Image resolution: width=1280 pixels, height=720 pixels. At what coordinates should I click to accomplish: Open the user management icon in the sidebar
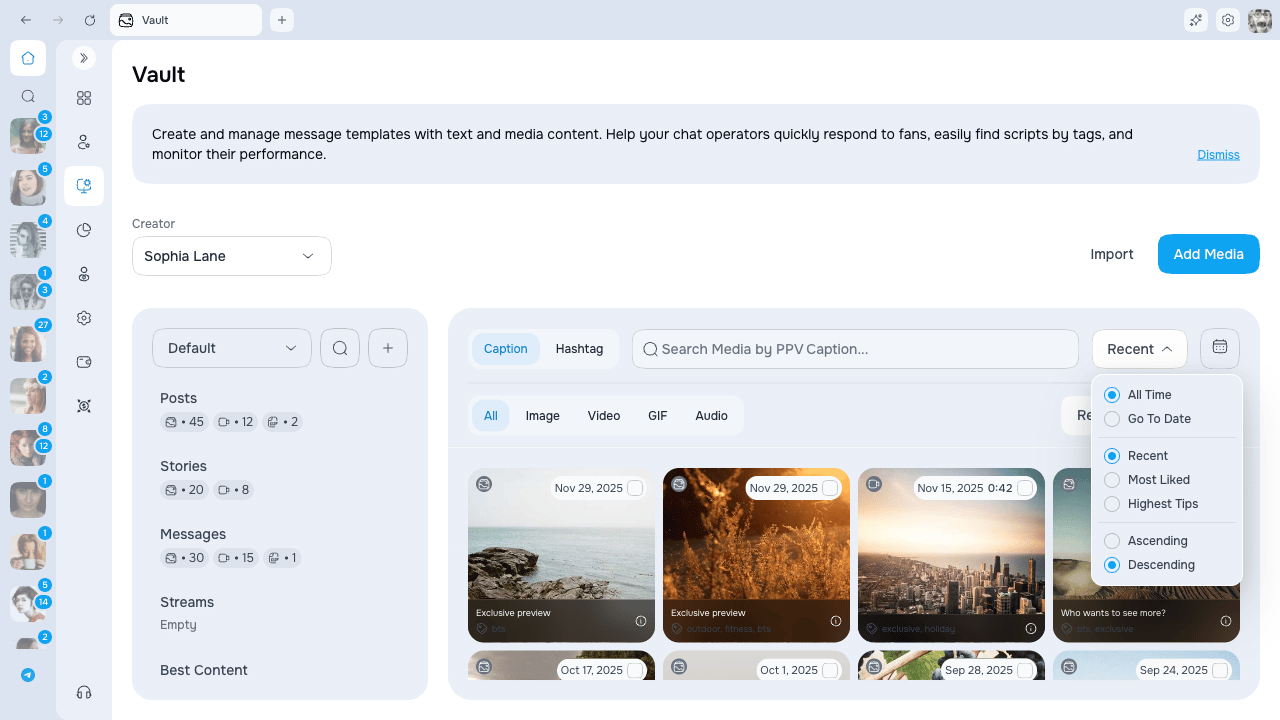84,142
